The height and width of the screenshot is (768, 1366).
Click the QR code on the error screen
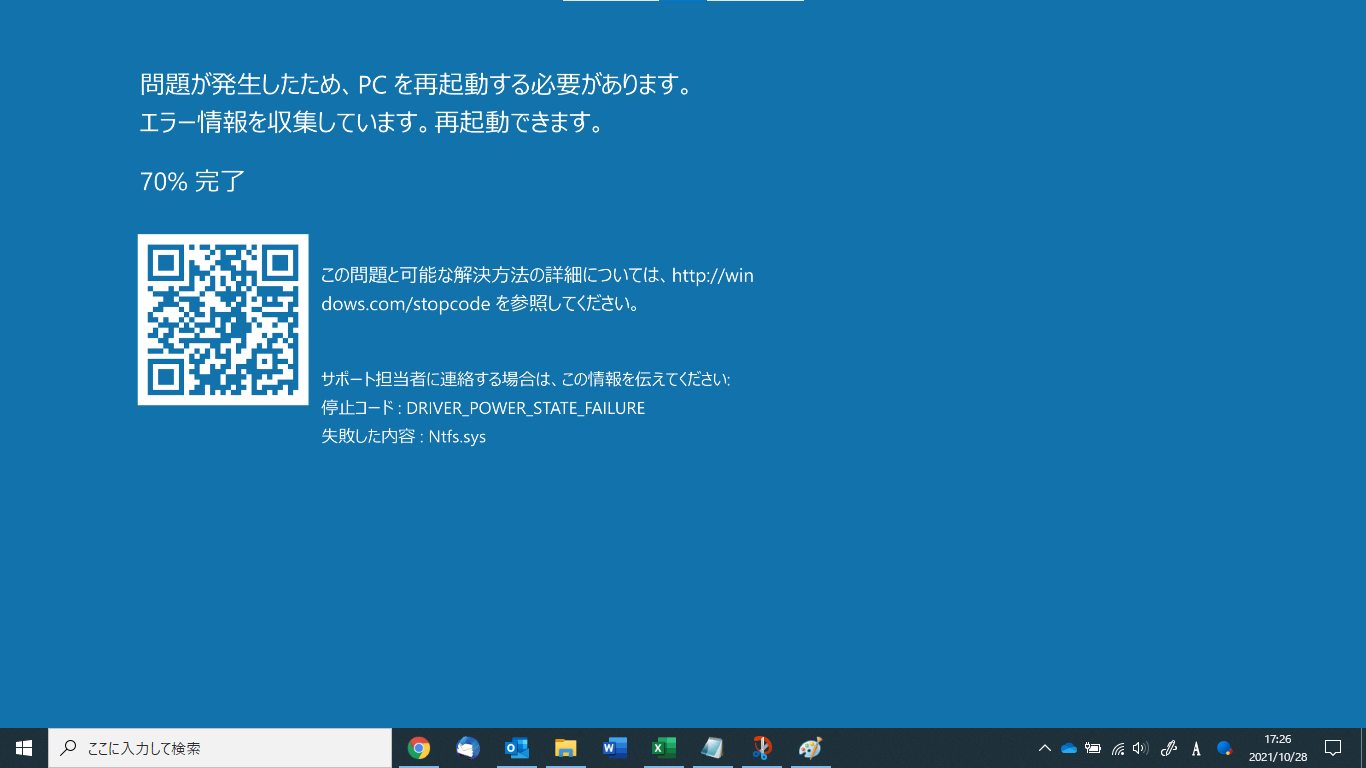pos(223,320)
